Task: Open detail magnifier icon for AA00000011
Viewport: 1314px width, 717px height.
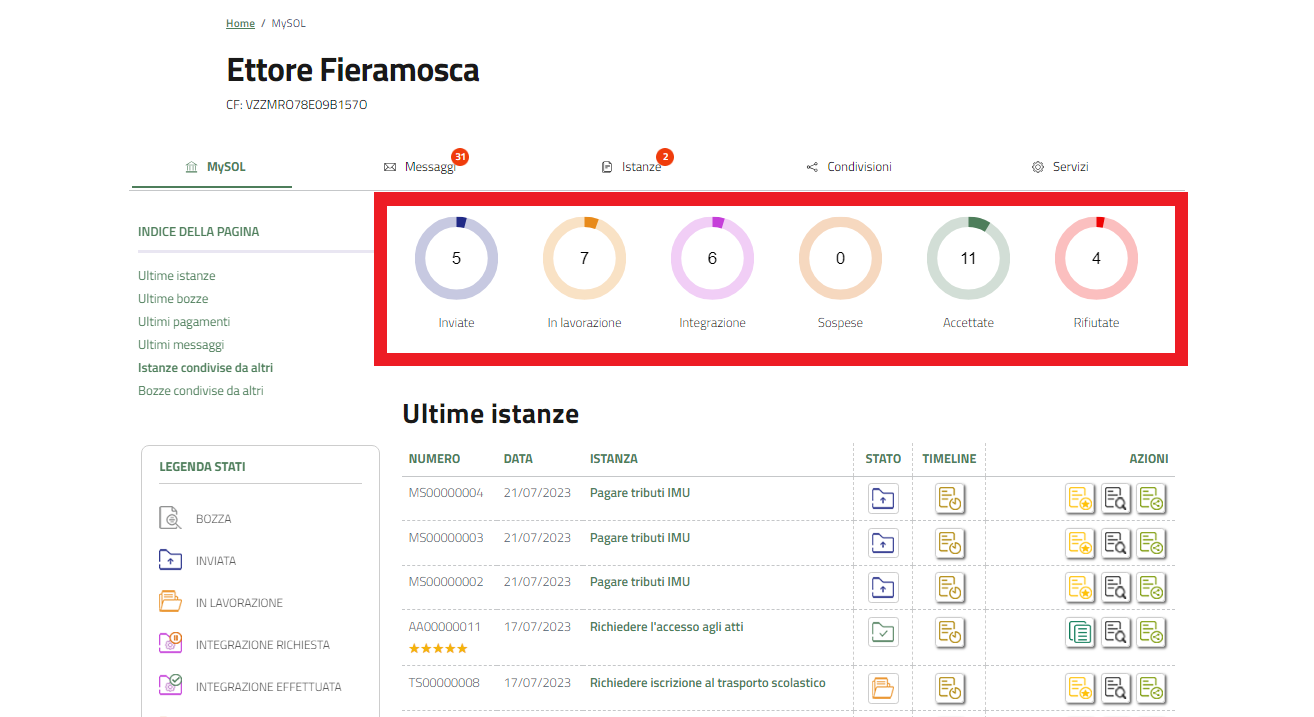Action: [1115, 632]
